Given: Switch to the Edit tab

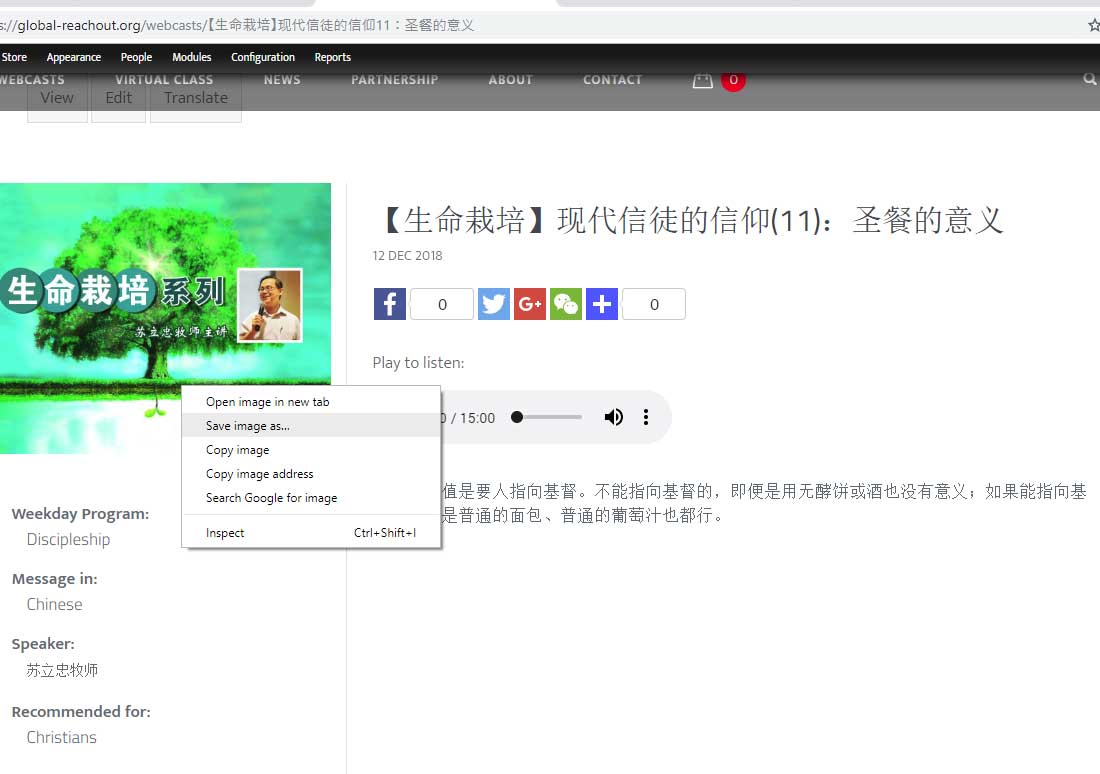Looking at the screenshot, I should pos(119,98).
